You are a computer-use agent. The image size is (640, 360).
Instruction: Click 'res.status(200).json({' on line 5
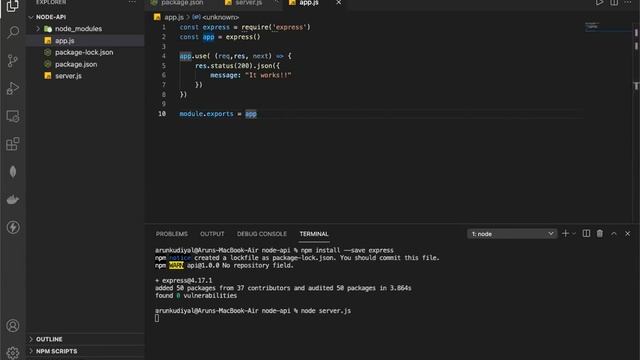click(237, 66)
